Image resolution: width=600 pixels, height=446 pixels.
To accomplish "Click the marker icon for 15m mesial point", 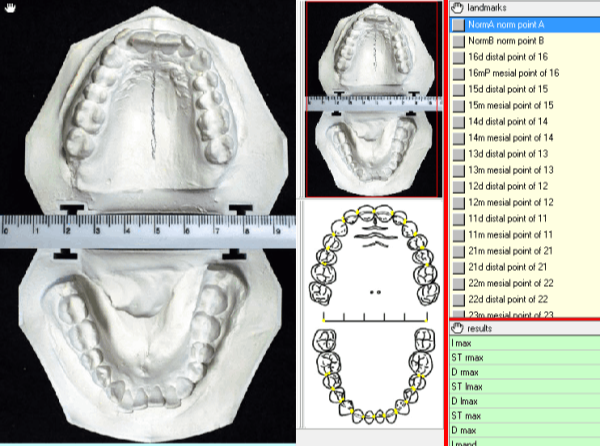I will [458, 105].
